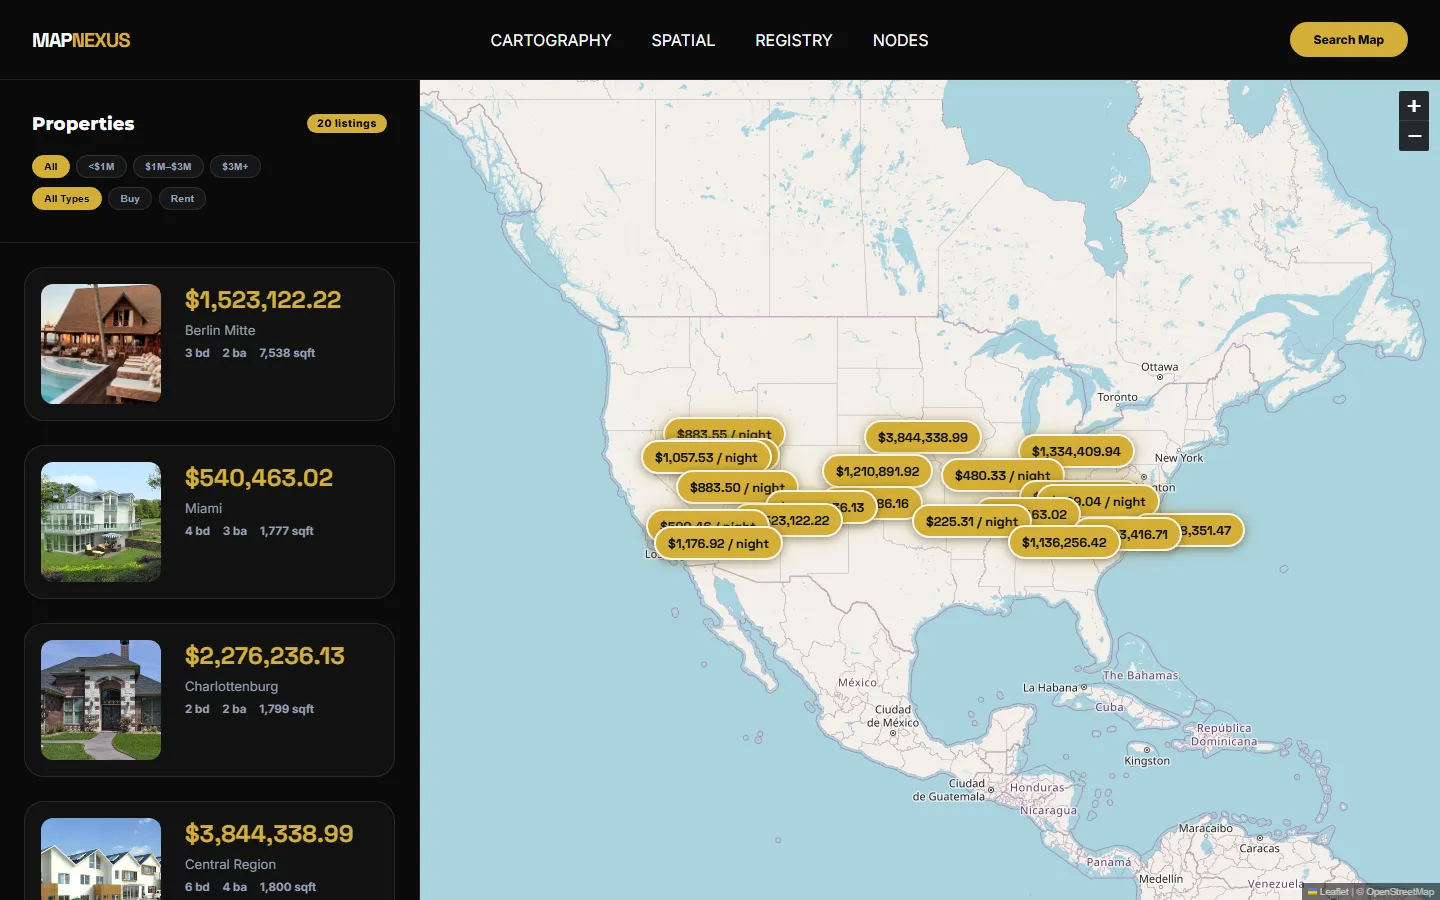Viewport: 1440px width, 900px height.
Task: Click the 7,538 sqft detail
Action: 287,353
